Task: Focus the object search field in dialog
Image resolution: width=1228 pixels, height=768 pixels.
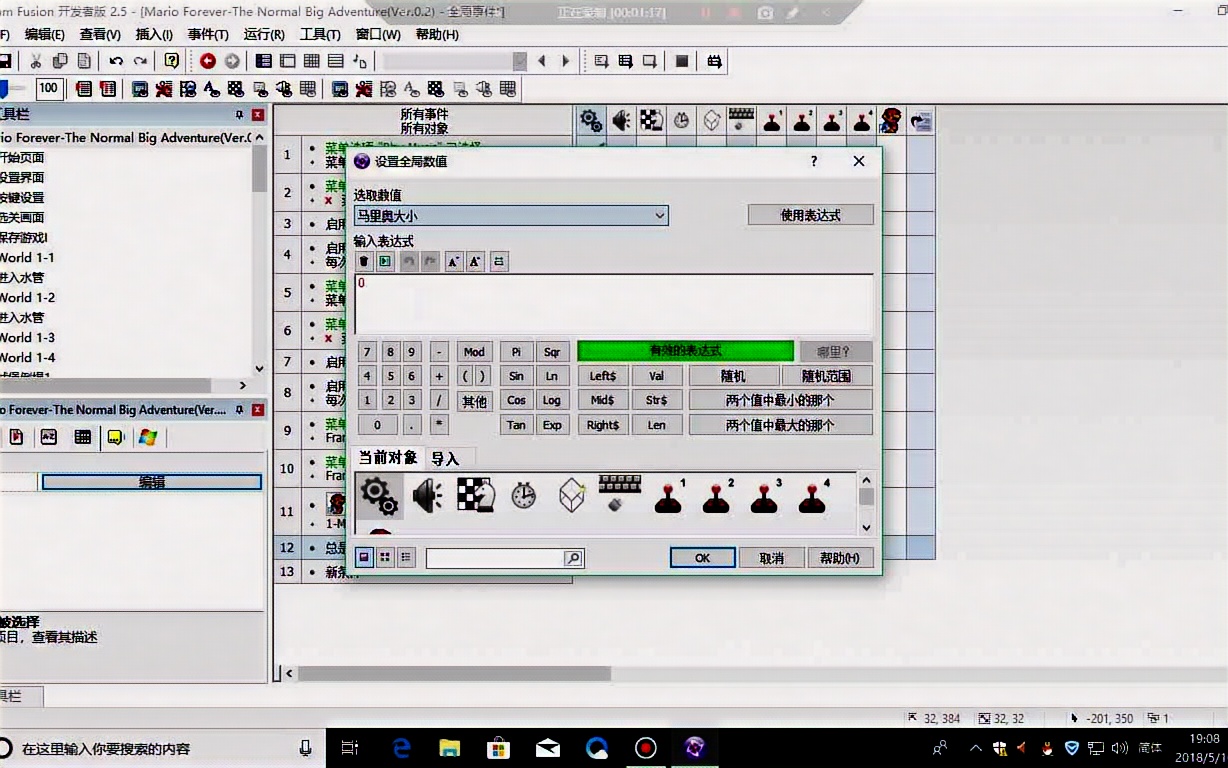Action: (x=495, y=558)
